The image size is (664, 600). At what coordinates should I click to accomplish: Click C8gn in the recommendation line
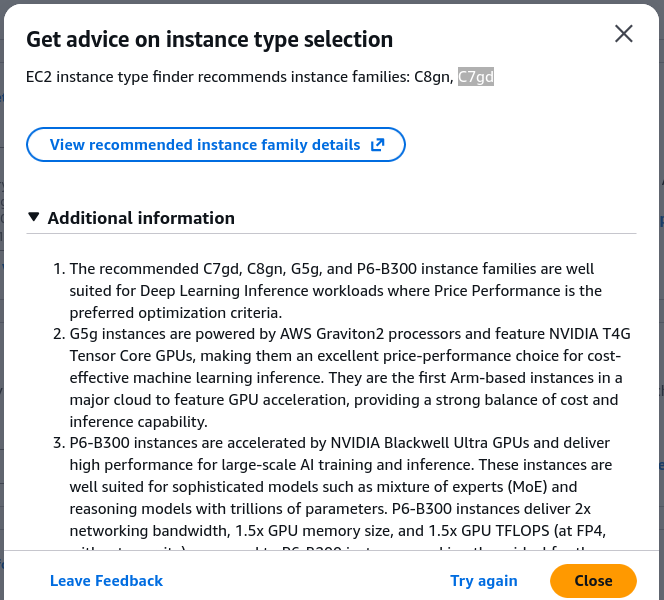[x=432, y=77]
